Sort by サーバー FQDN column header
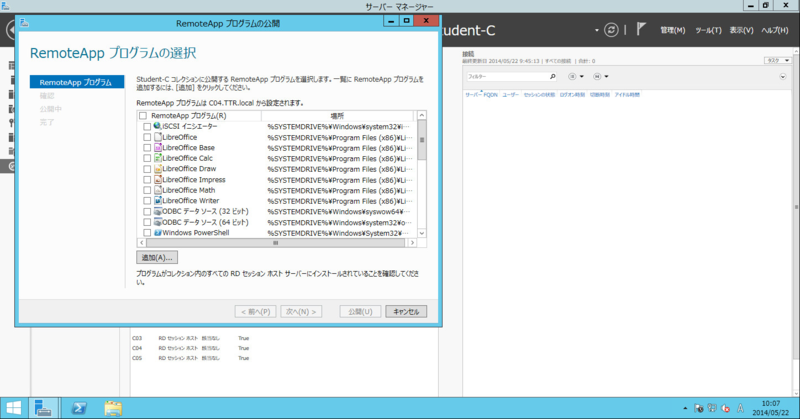This screenshot has height=419, width=800. click(481, 95)
